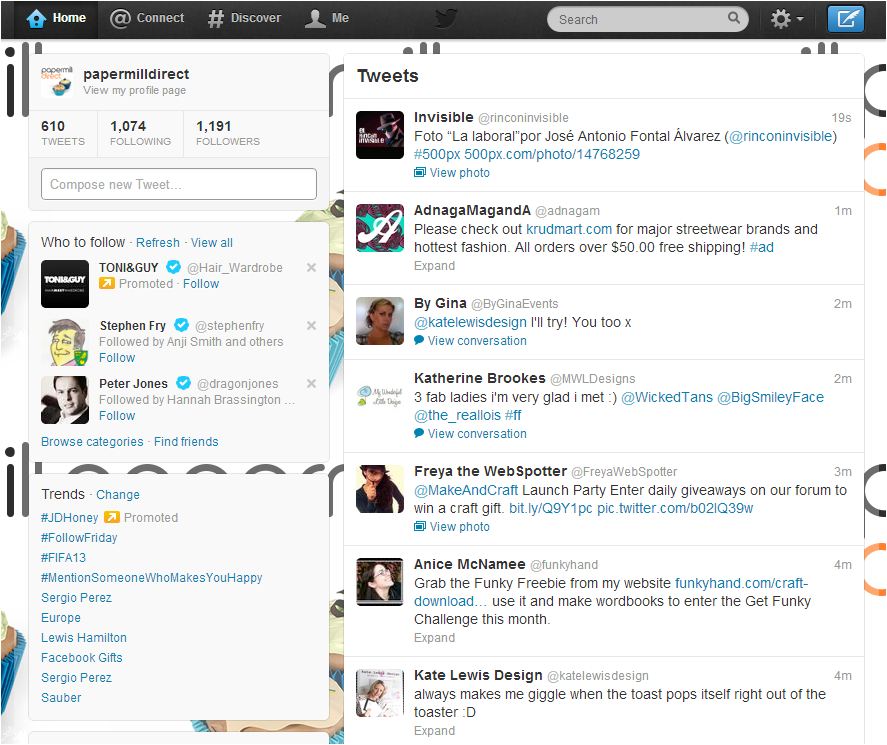Click the papermilldirect profile avatar
The height and width of the screenshot is (745, 887).
point(57,81)
